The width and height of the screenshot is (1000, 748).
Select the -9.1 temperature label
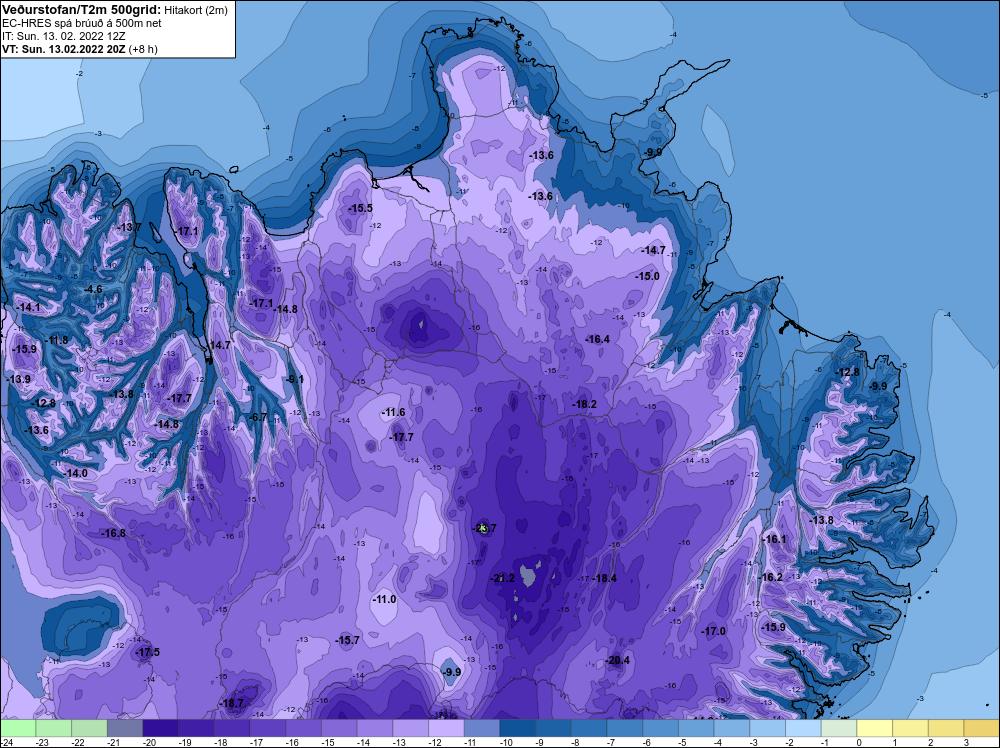click(x=295, y=379)
